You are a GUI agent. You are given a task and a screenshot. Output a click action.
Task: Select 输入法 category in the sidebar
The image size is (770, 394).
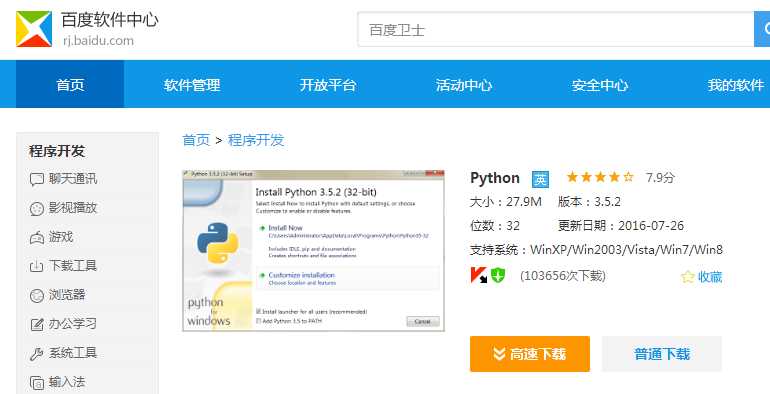[67, 382]
